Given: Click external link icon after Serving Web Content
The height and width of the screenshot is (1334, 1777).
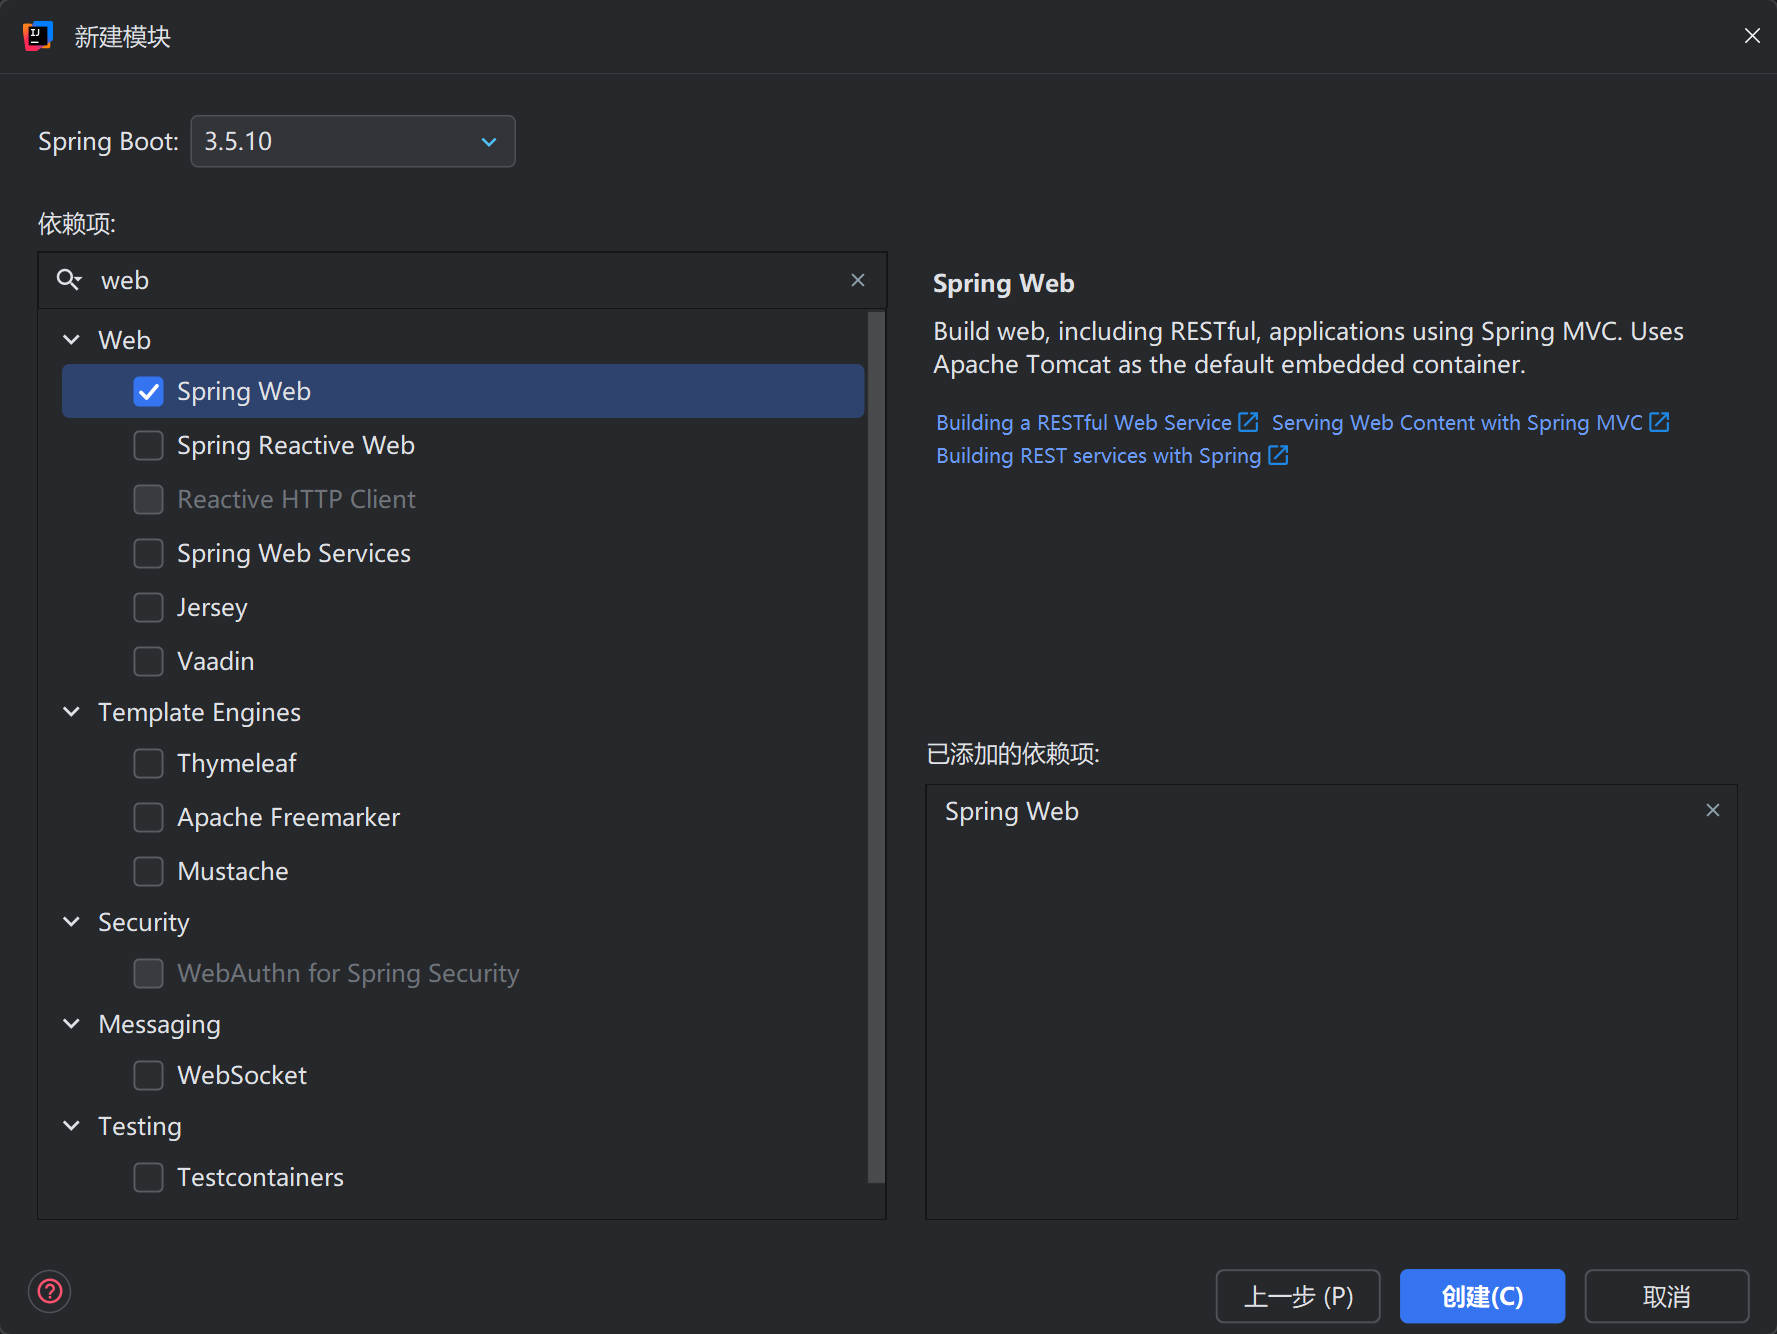Looking at the screenshot, I should (1659, 422).
